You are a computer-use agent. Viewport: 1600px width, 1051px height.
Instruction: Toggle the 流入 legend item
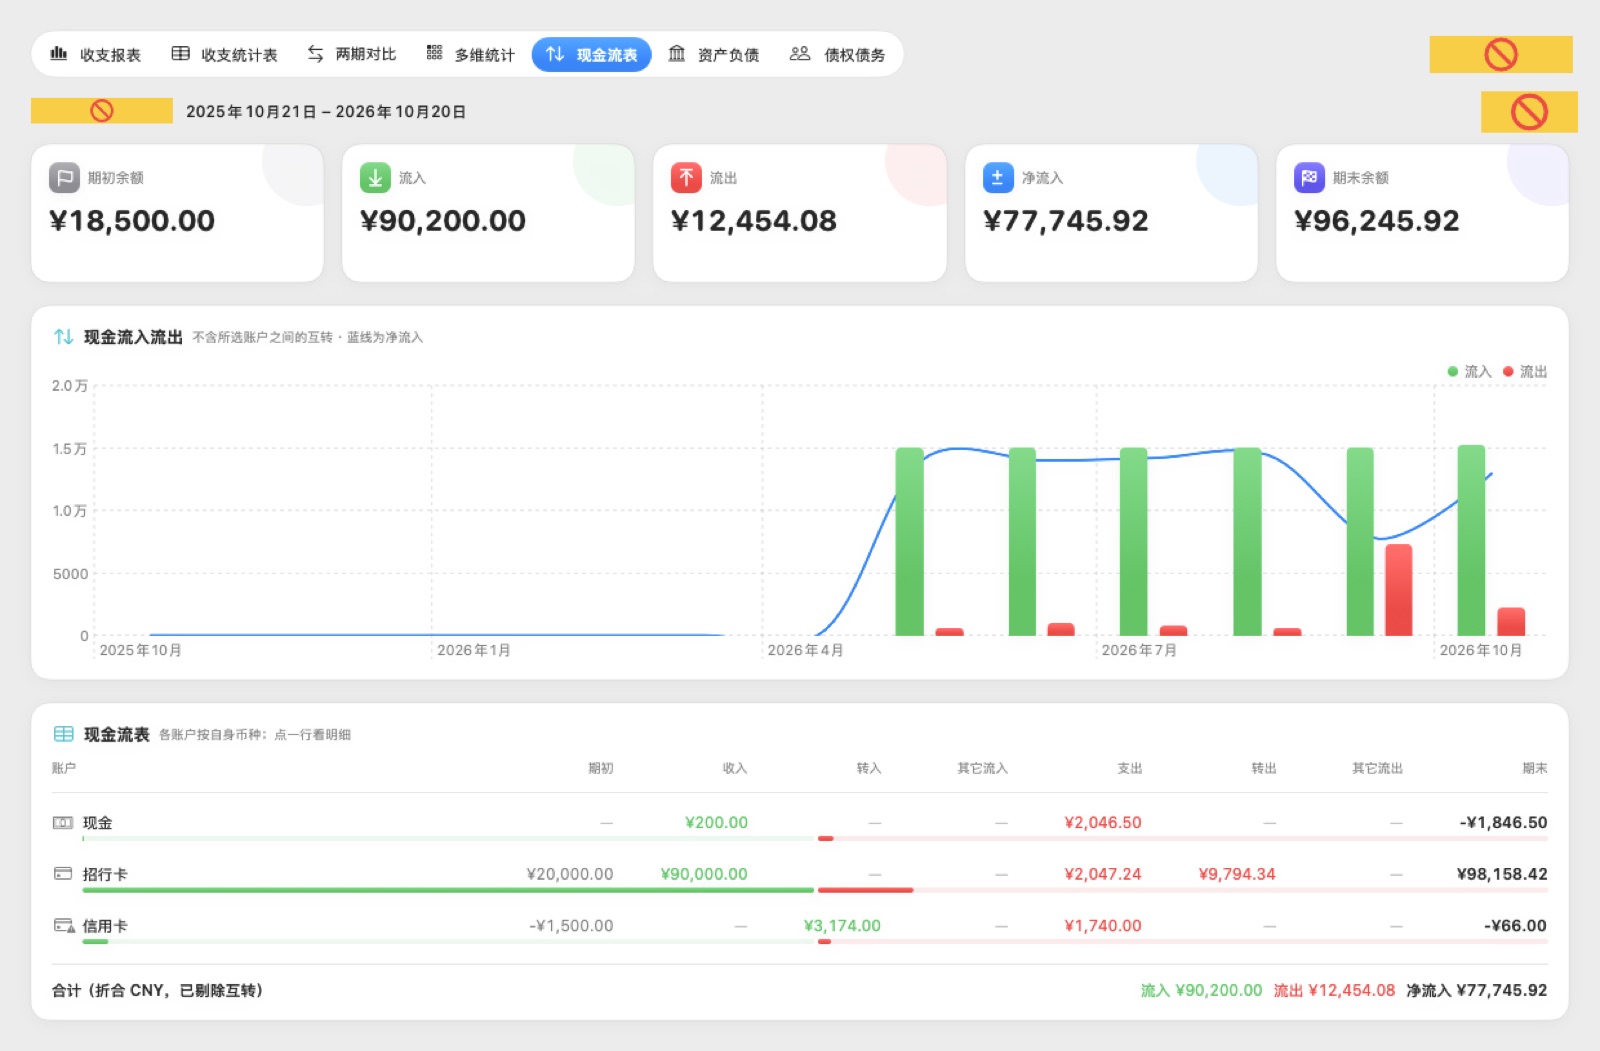click(1469, 372)
